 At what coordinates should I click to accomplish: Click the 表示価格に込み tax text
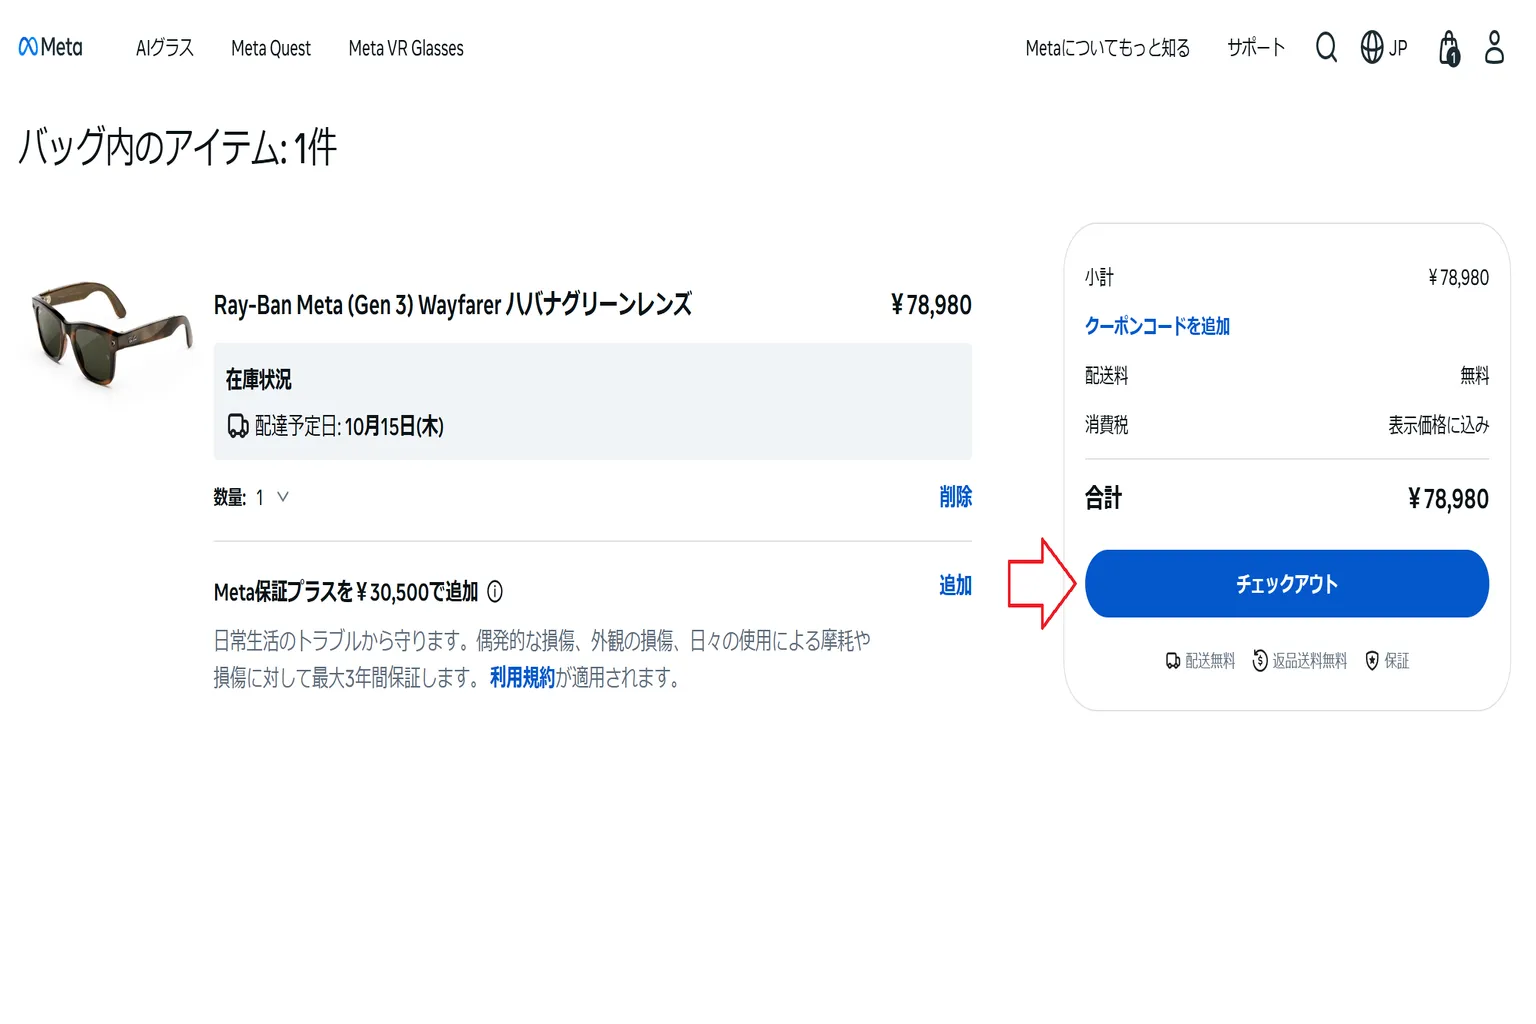(x=1438, y=425)
